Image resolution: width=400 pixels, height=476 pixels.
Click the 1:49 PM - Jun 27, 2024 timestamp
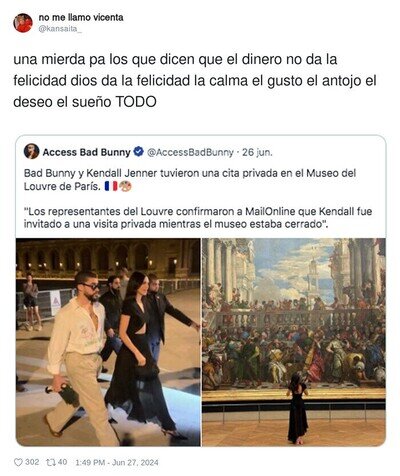click(x=117, y=463)
